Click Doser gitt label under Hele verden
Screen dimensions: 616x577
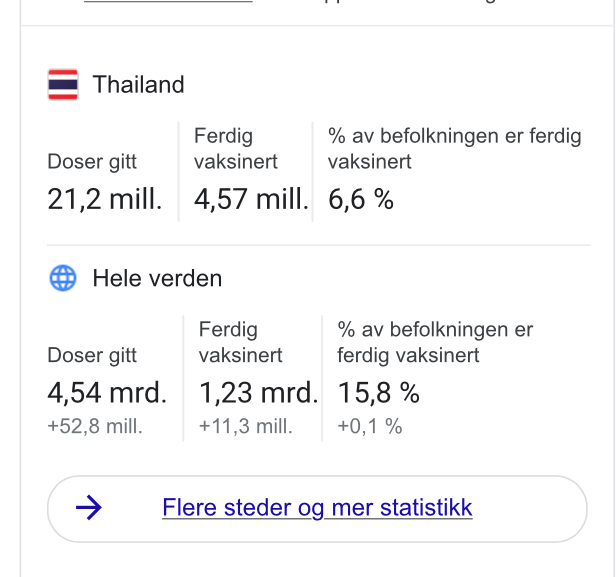click(x=92, y=355)
